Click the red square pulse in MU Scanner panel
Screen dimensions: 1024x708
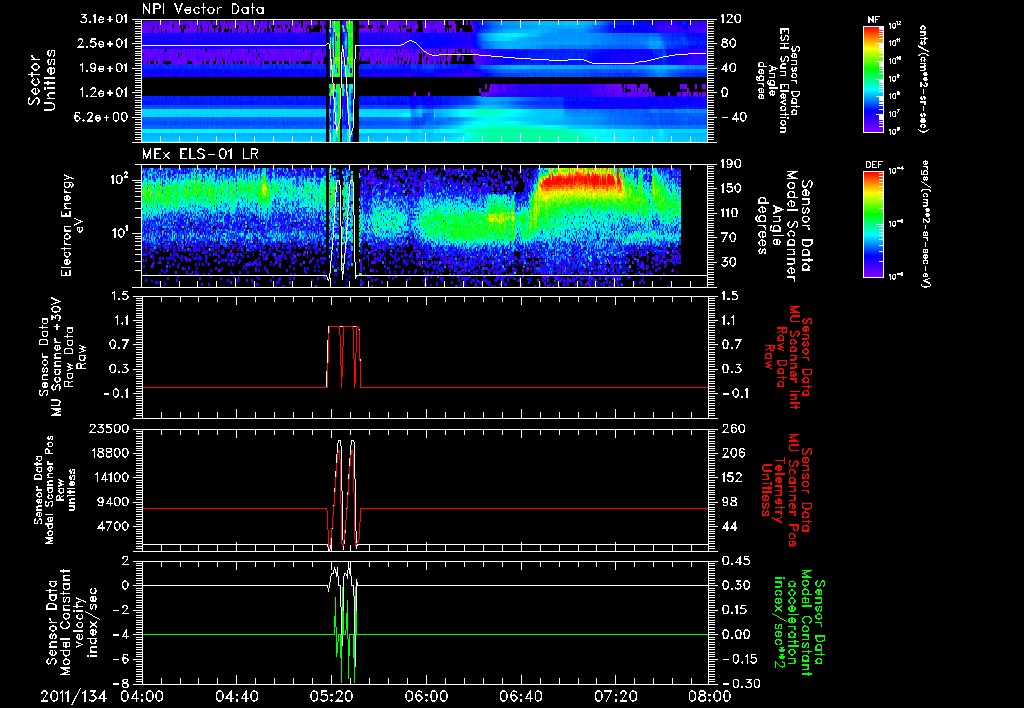click(344, 357)
